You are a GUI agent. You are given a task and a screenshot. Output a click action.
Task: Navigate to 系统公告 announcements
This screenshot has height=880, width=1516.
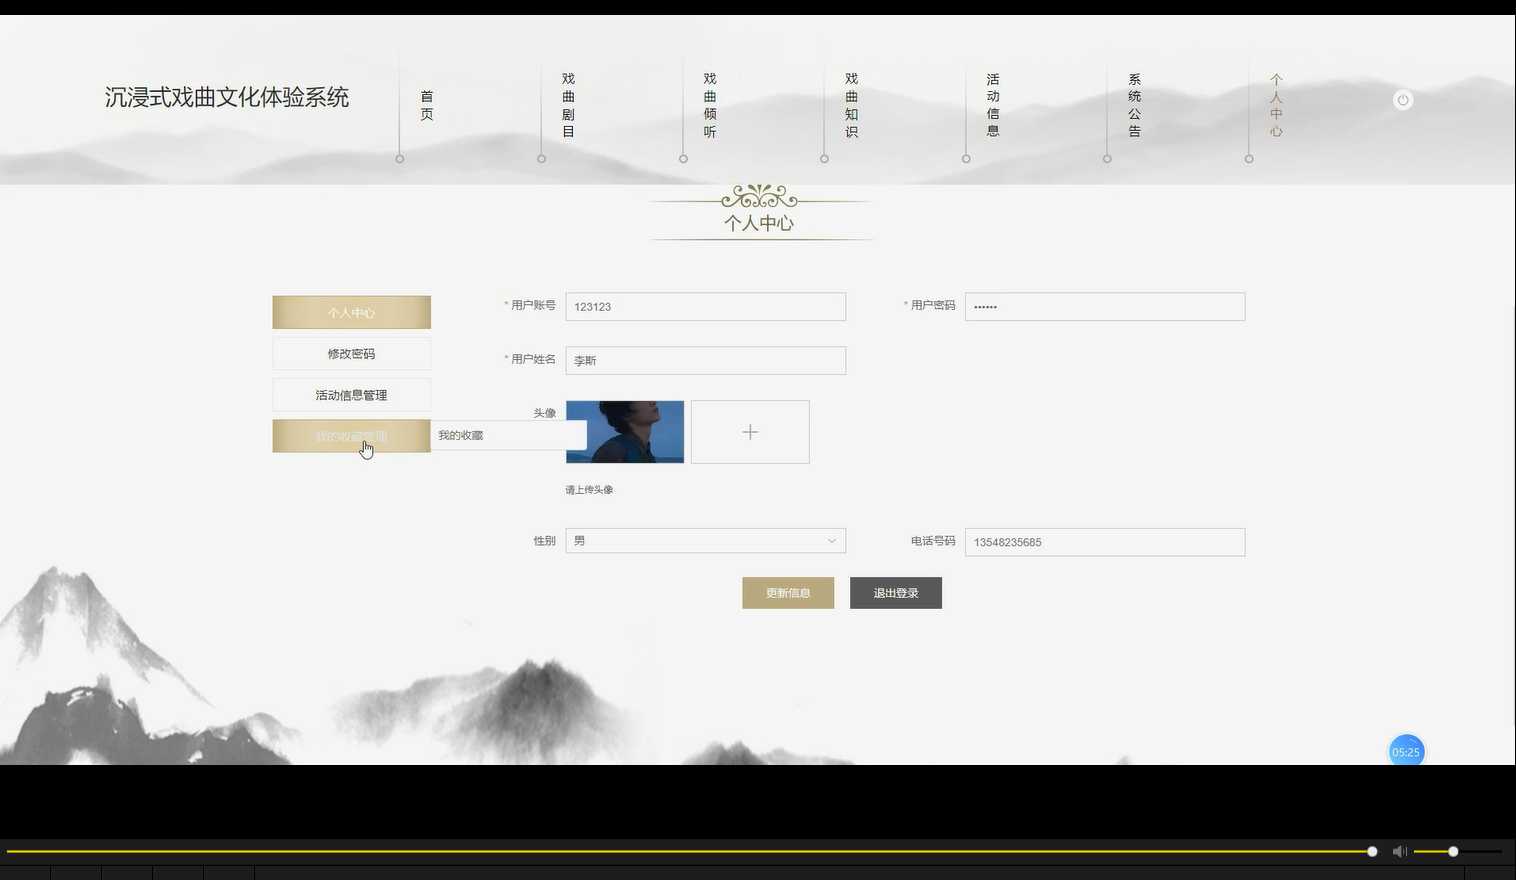[1133, 105]
